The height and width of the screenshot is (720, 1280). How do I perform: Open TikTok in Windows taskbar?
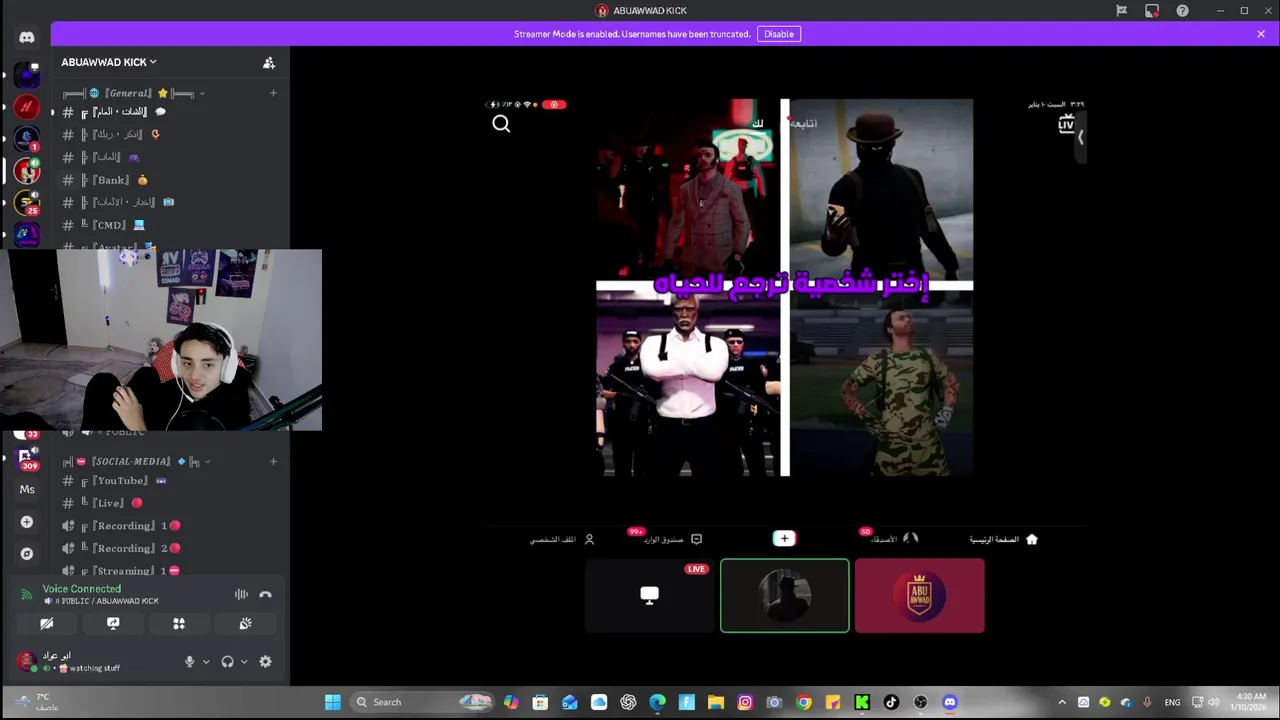(x=891, y=702)
